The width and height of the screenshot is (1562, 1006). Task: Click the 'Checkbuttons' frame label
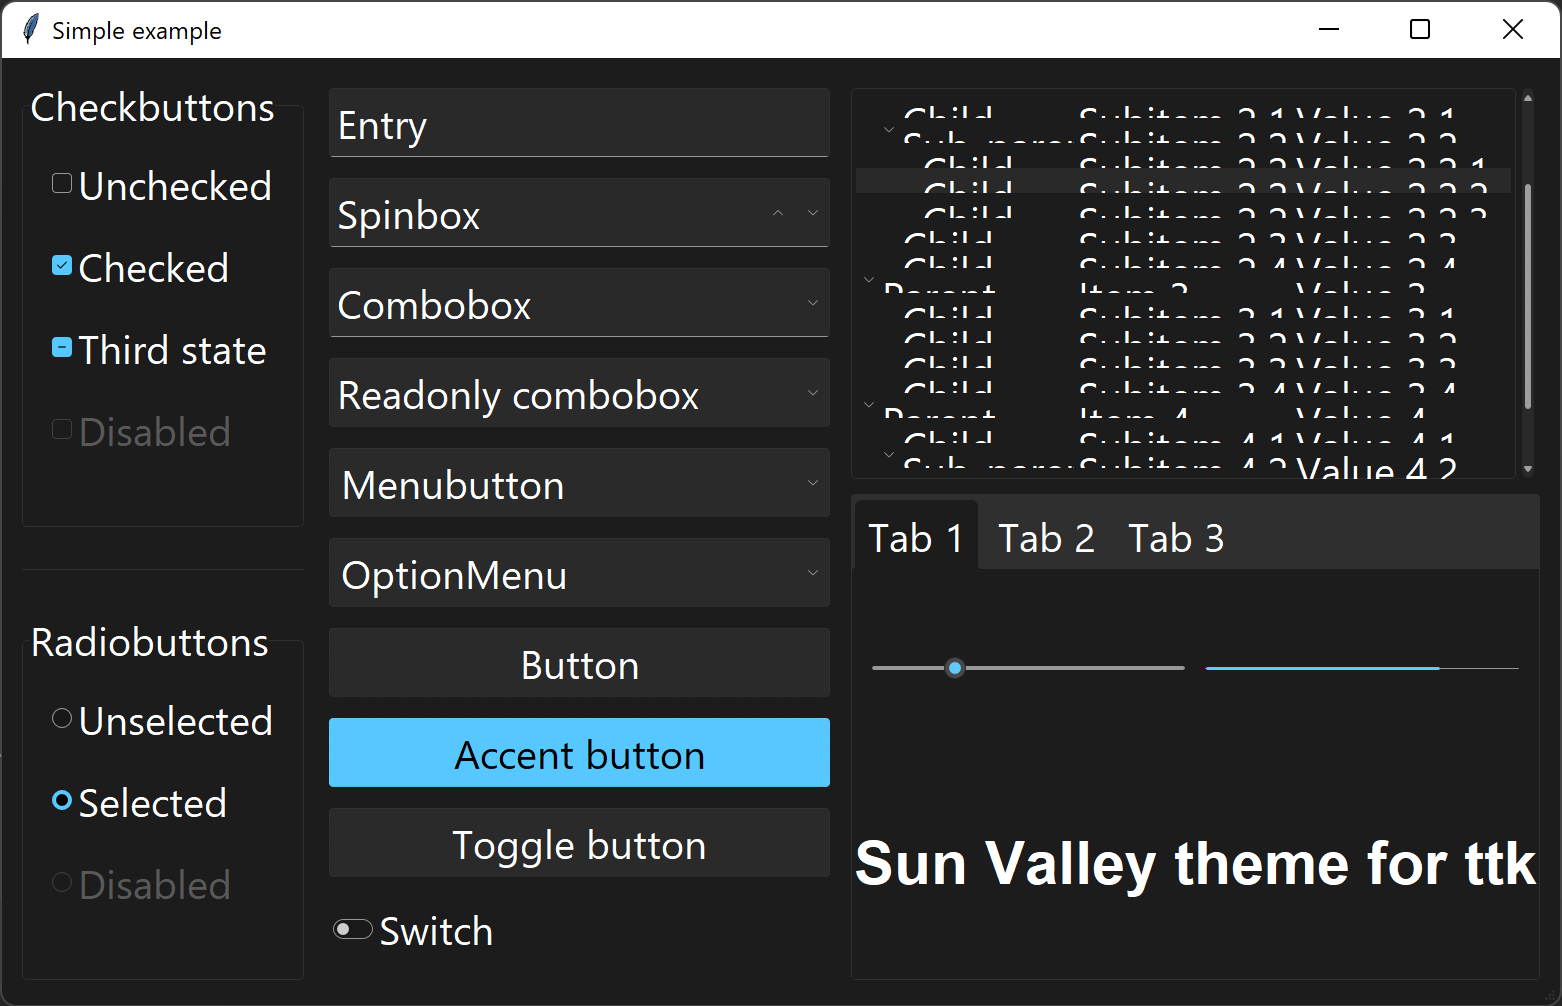tap(152, 107)
